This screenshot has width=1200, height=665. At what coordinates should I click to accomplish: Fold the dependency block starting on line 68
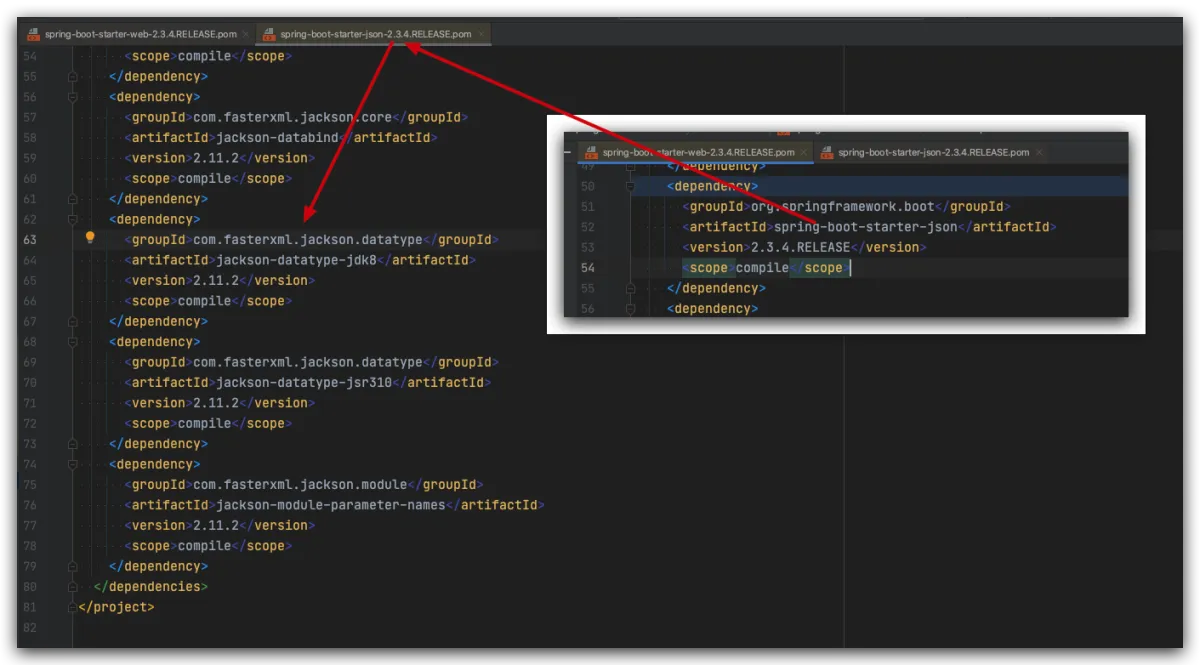73,341
